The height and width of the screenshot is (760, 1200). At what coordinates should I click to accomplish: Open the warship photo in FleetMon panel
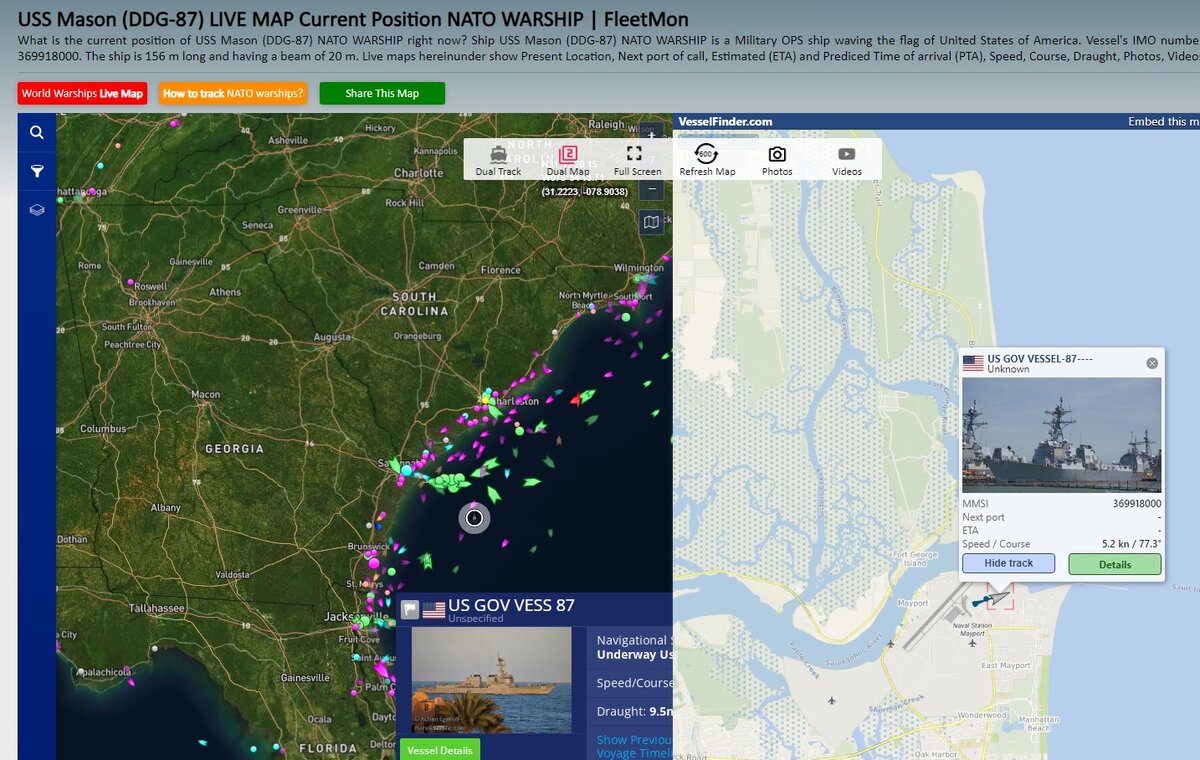491,680
